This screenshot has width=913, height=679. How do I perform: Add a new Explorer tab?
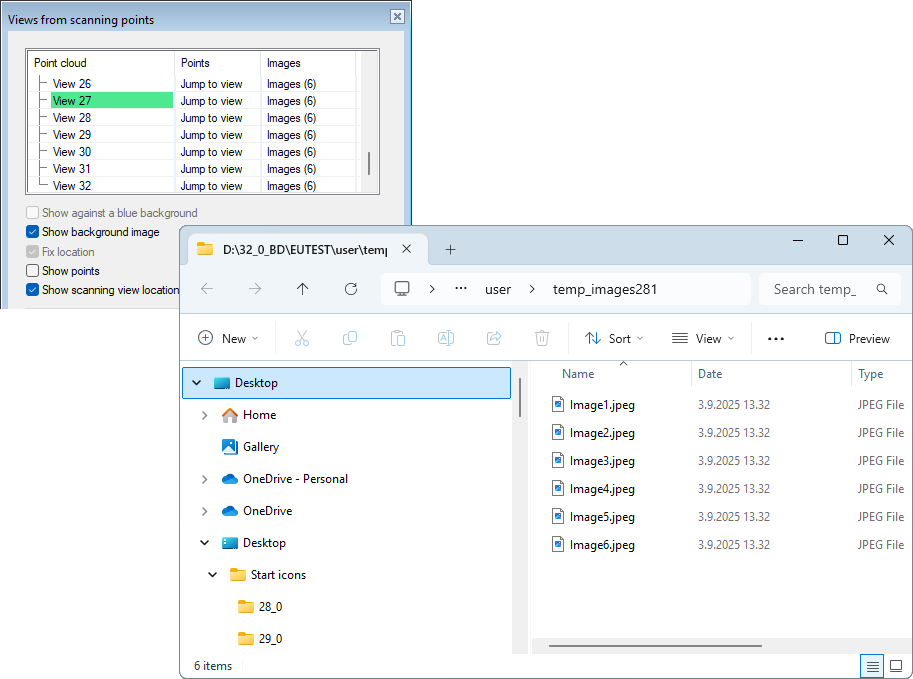pyautogui.click(x=450, y=249)
